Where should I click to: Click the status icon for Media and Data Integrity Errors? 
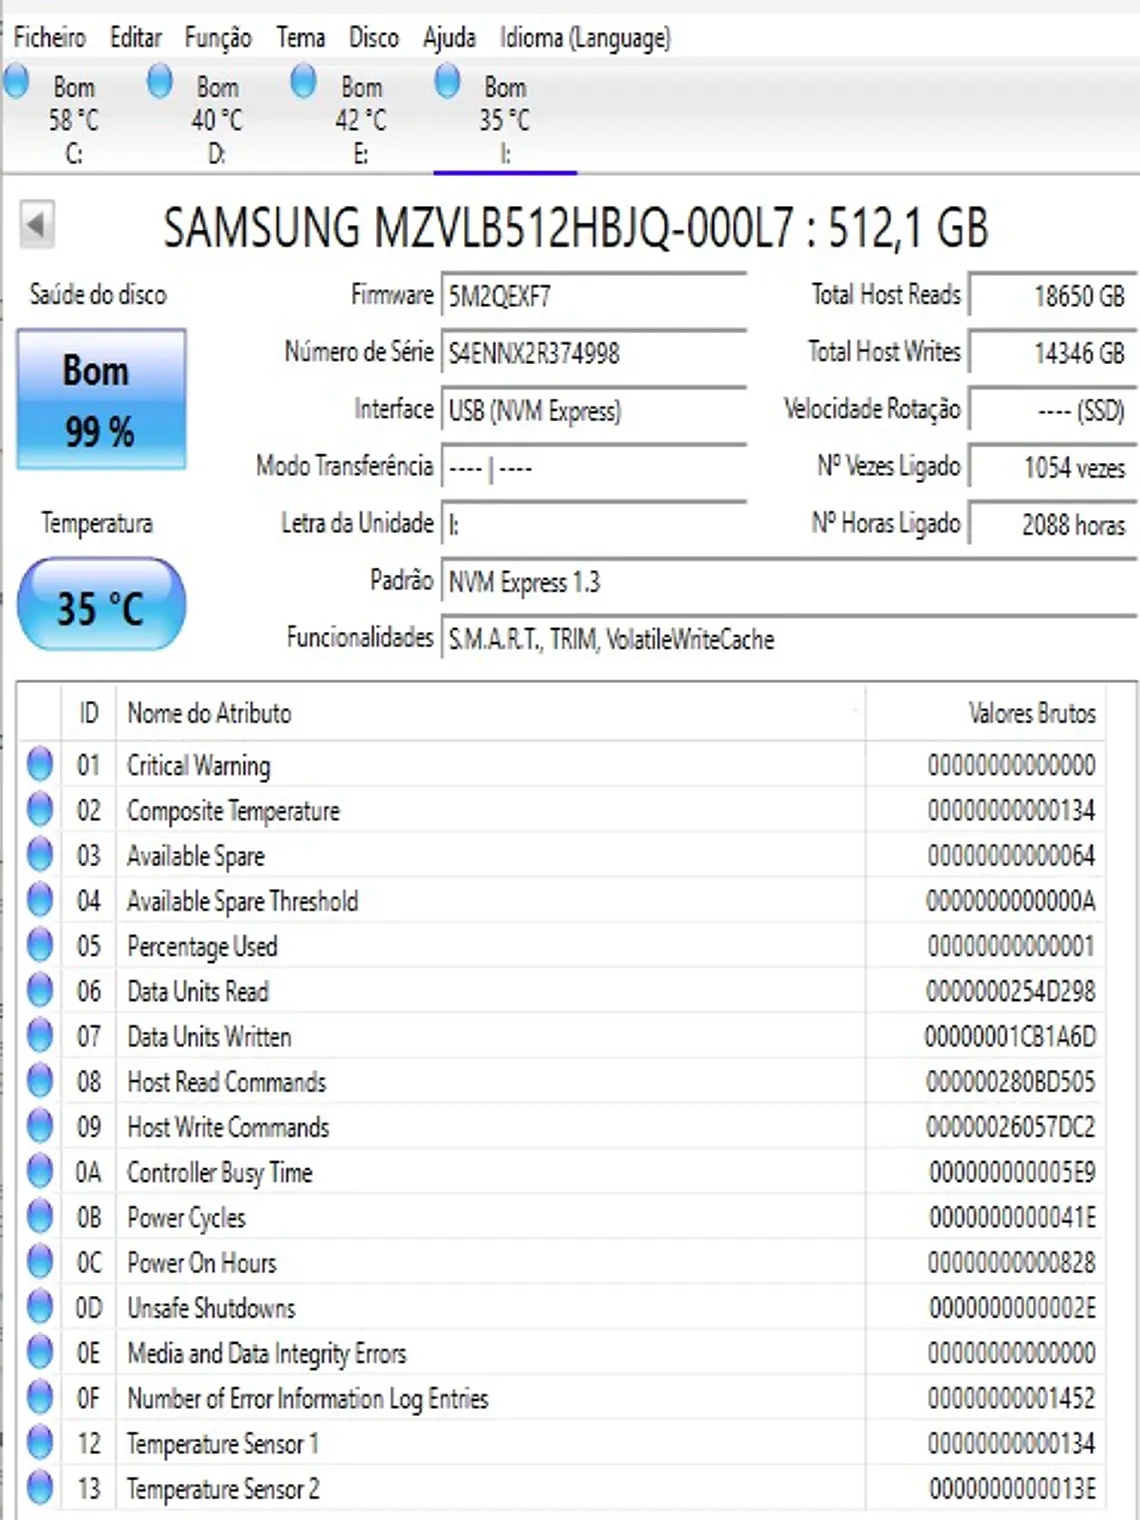tap(40, 1352)
